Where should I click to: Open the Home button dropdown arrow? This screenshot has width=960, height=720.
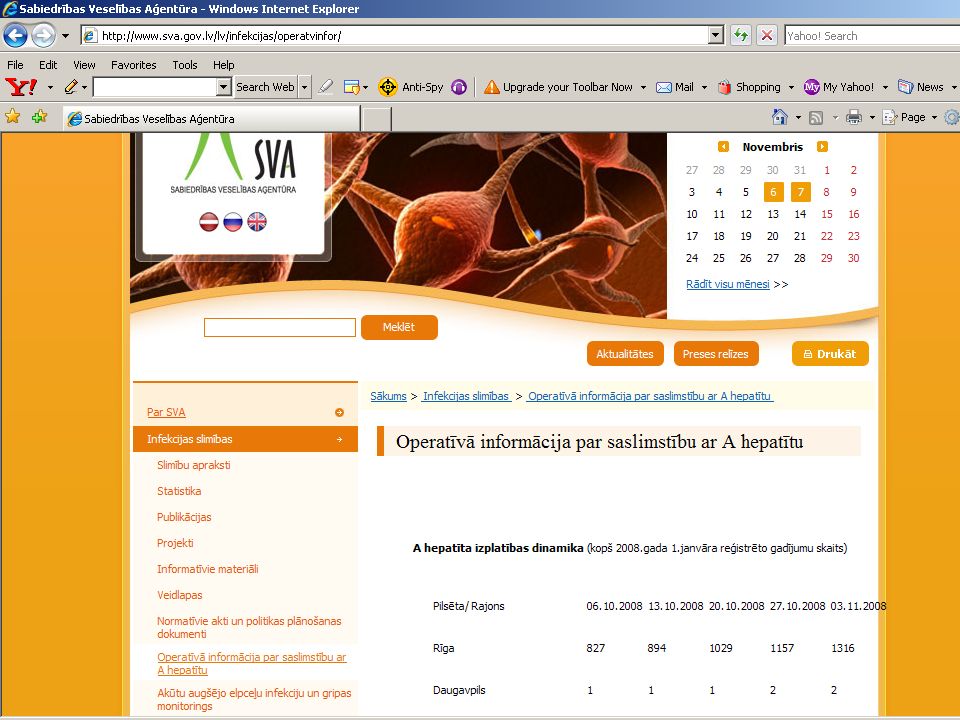pyautogui.click(x=798, y=117)
